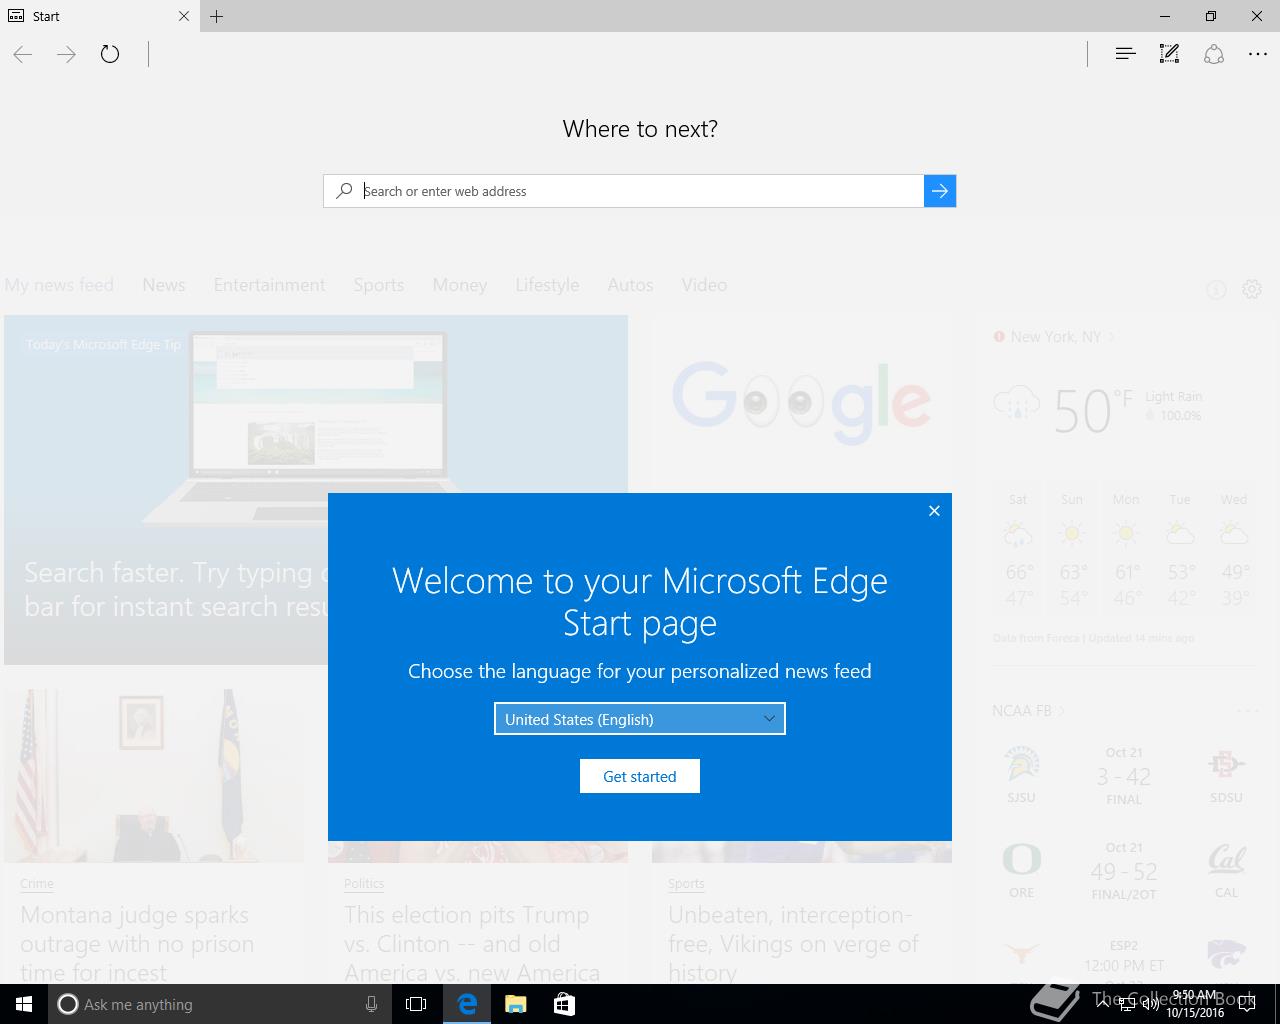Open Today's Microsoft Edge Tip tile
This screenshot has height=1024, width=1280.
click(316, 490)
